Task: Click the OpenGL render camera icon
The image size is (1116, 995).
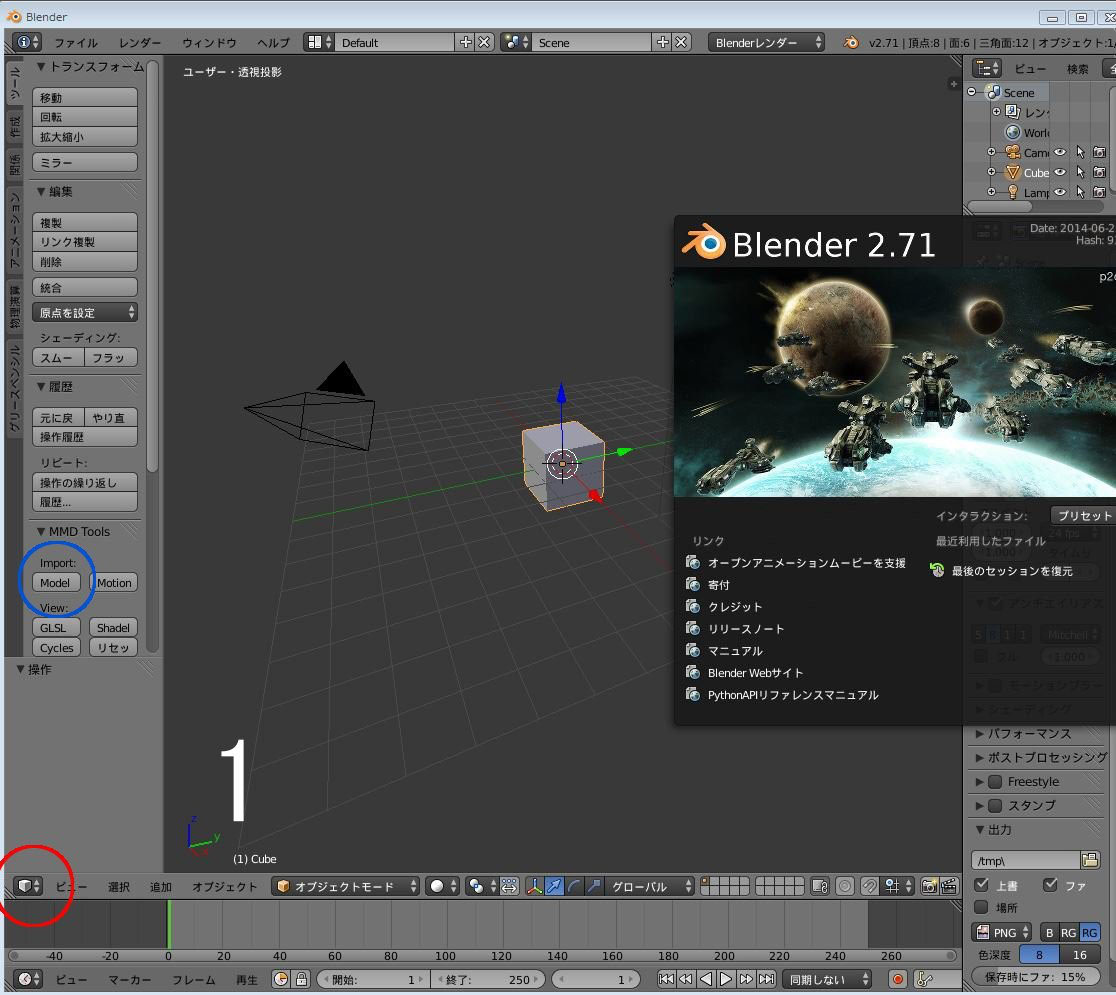Action: (929, 886)
